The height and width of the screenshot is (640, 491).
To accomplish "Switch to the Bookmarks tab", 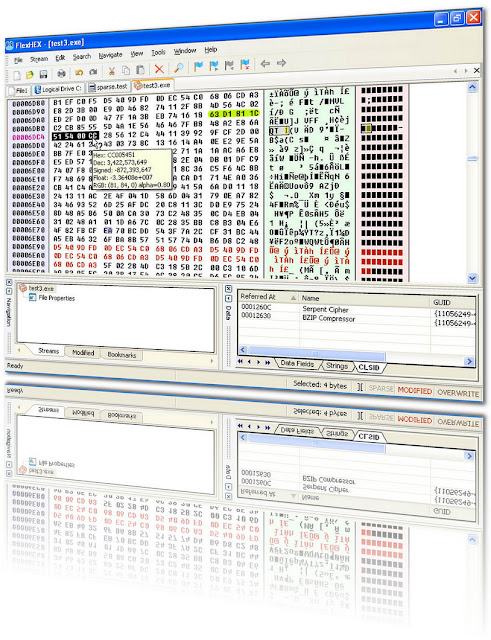I will 122,355.
